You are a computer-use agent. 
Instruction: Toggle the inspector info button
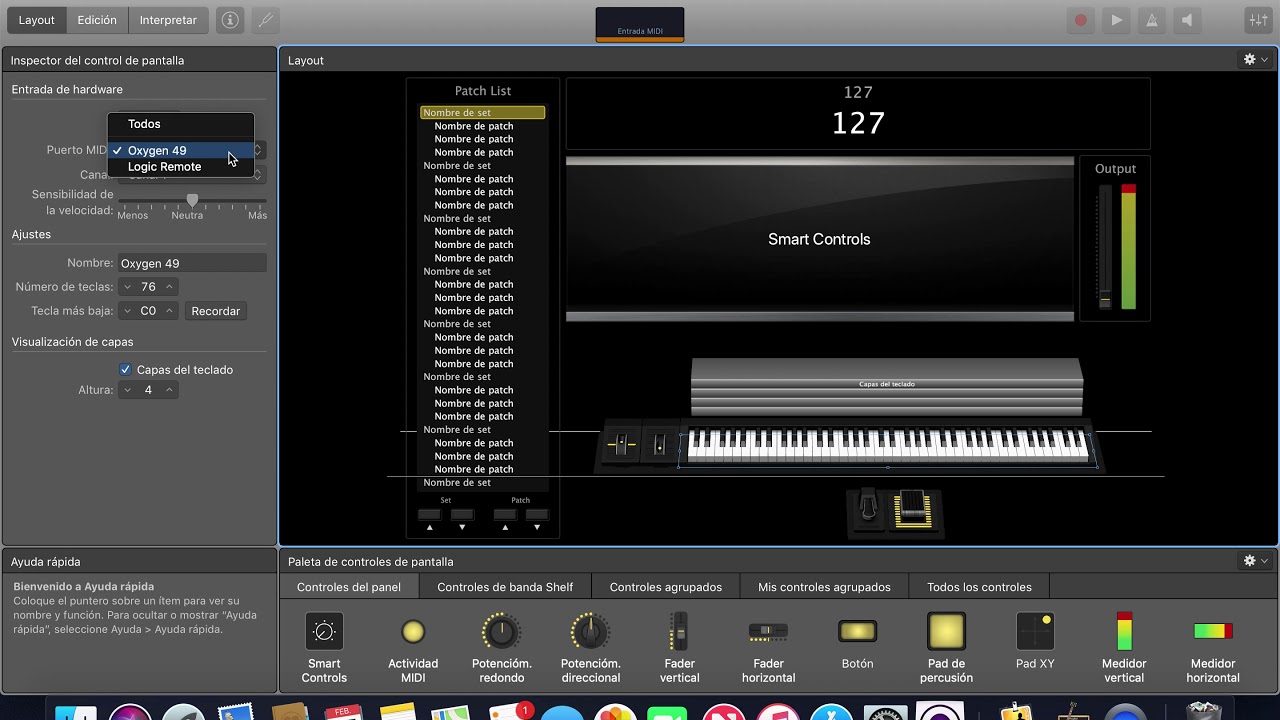[230, 20]
